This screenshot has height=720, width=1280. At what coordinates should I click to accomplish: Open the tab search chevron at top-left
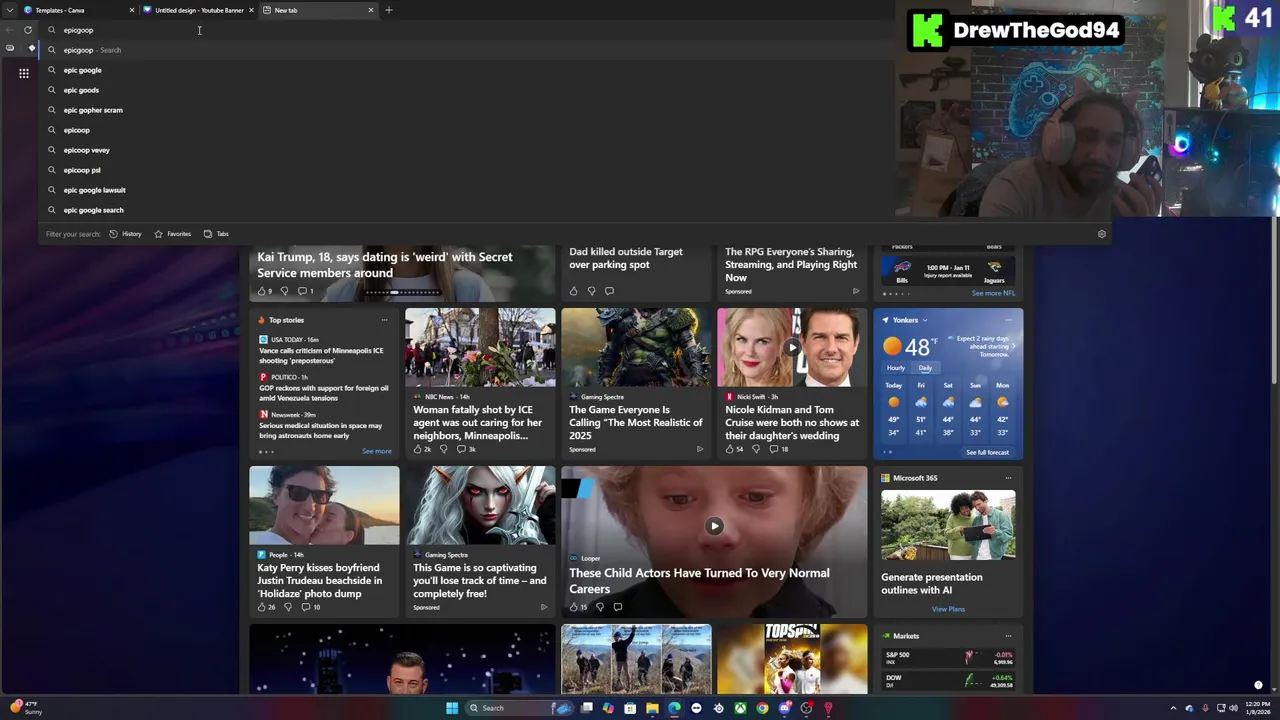coord(10,10)
